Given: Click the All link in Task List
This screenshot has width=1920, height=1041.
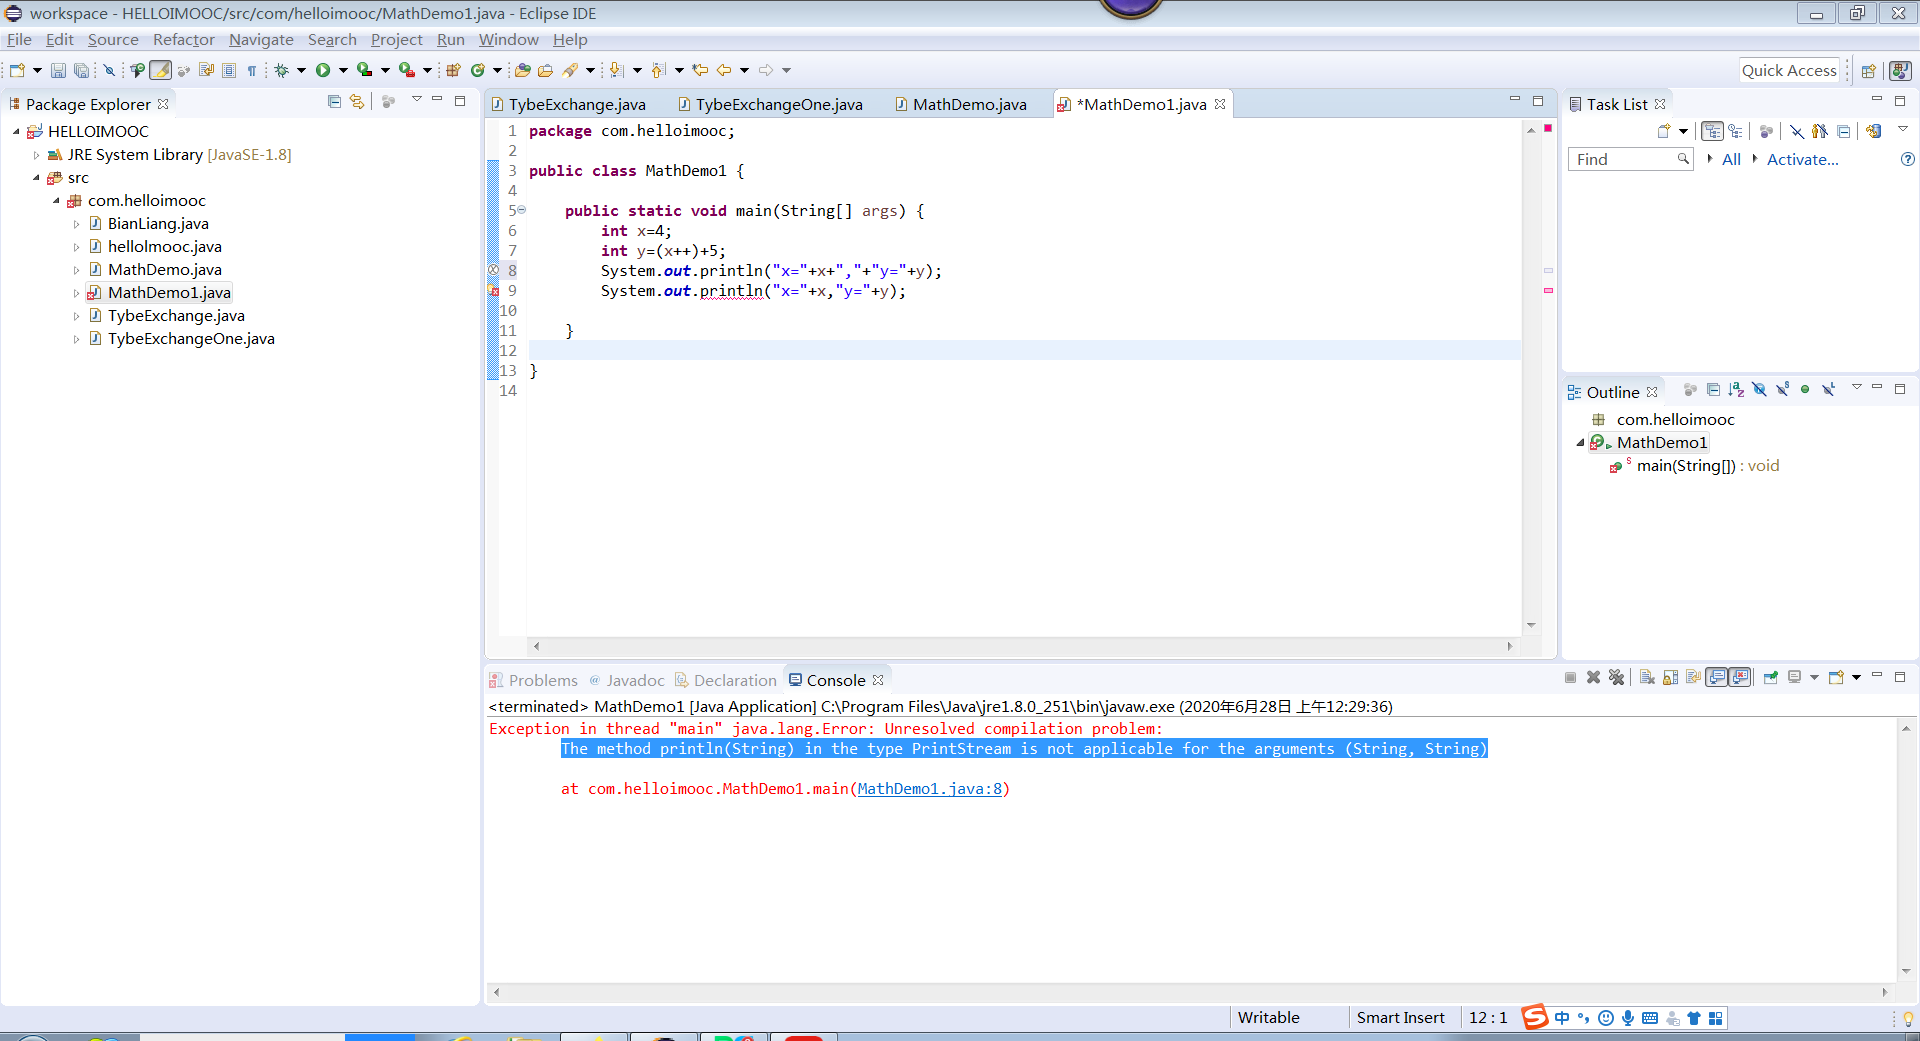Looking at the screenshot, I should click(x=1731, y=159).
